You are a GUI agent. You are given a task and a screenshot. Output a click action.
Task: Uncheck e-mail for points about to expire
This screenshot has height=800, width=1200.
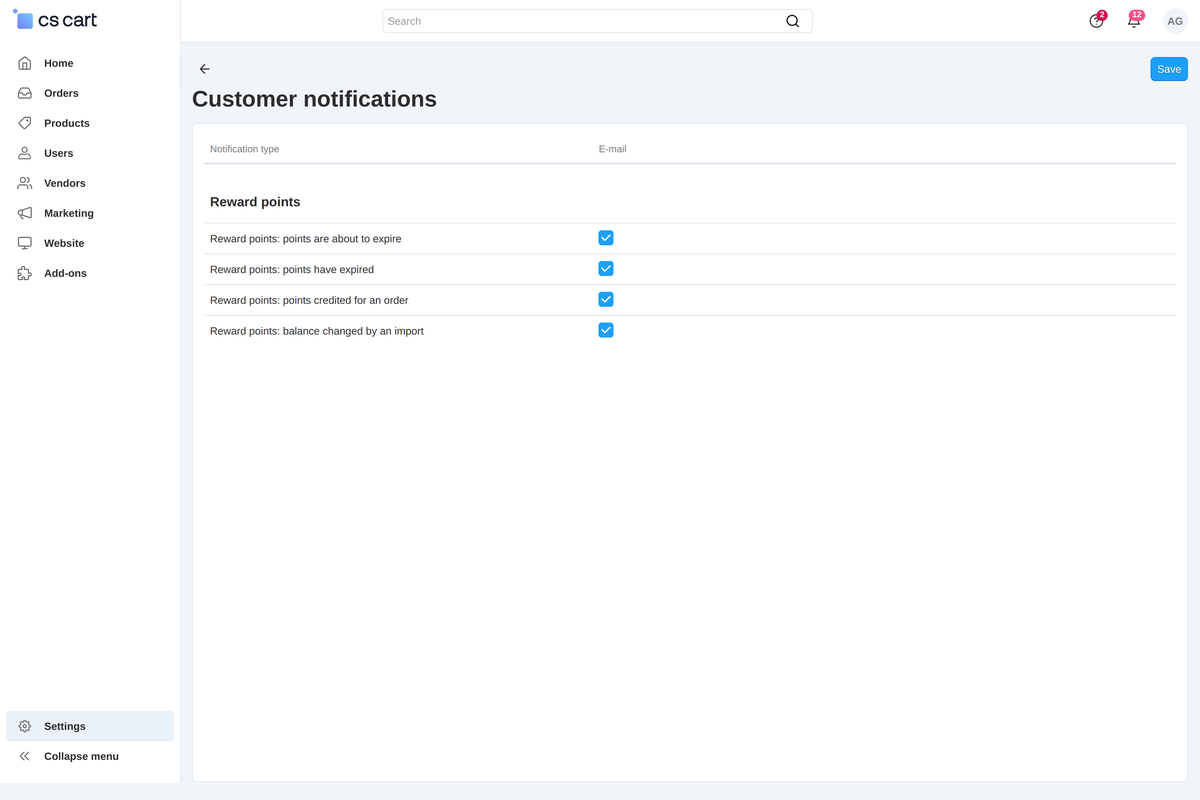606,238
